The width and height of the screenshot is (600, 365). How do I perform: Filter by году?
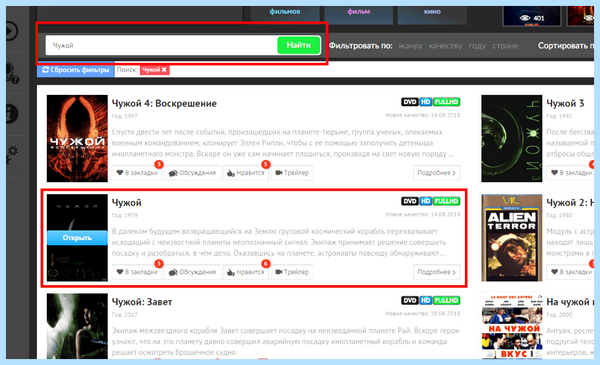pyautogui.click(x=477, y=46)
